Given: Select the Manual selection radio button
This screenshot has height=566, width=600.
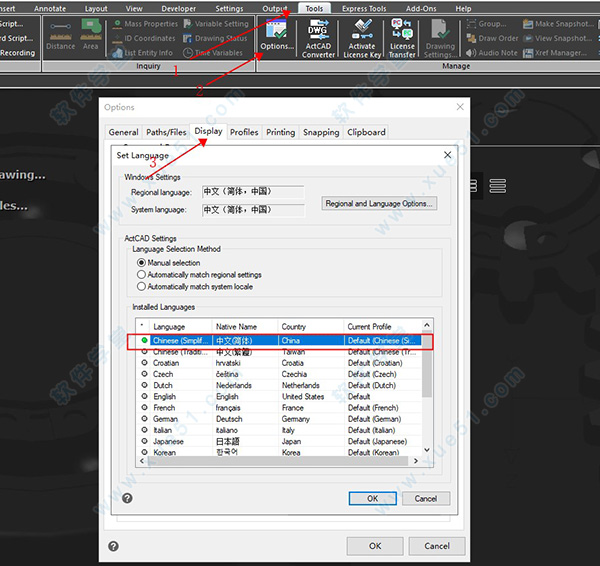Looking at the screenshot, I should click(x=141, y=263).
